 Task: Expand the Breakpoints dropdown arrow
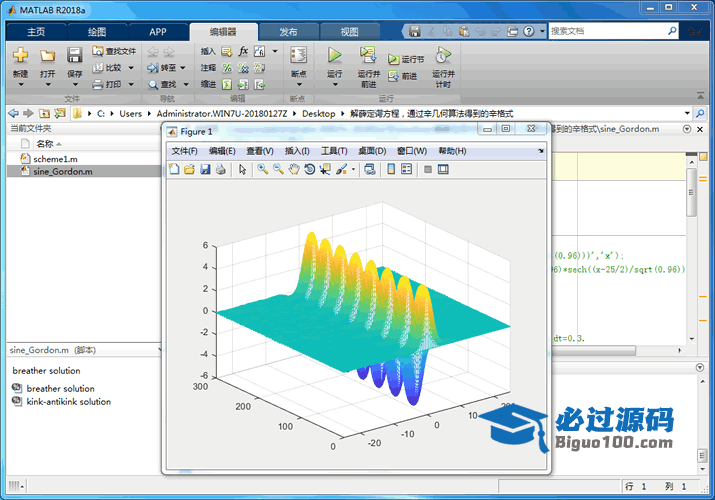[299, 84]
